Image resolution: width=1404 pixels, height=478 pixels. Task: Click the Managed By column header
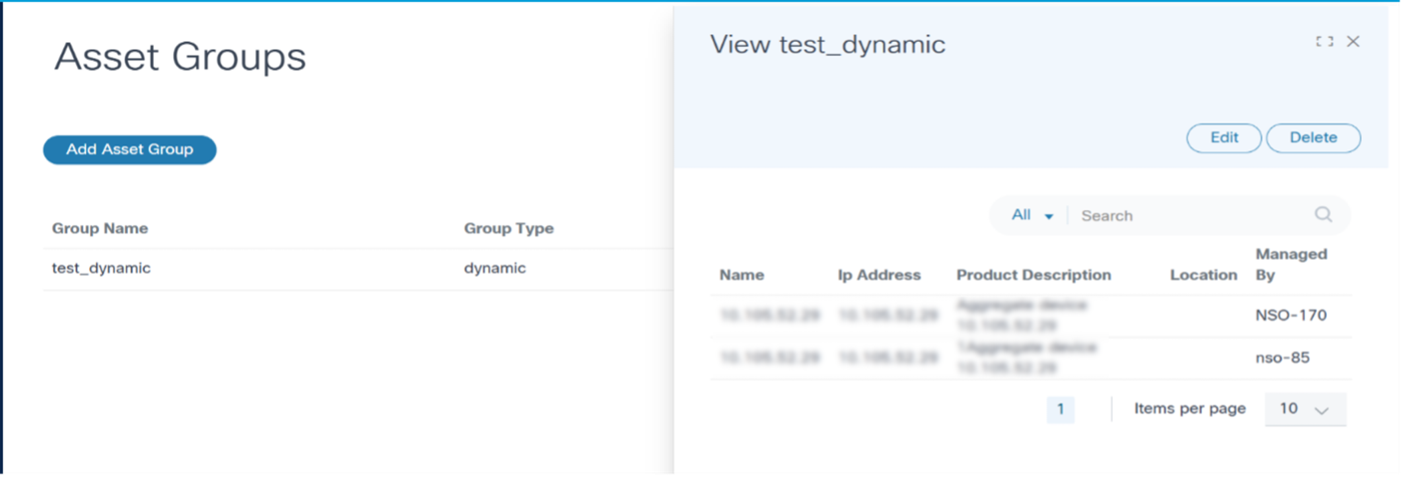(x=1291, y=264)
